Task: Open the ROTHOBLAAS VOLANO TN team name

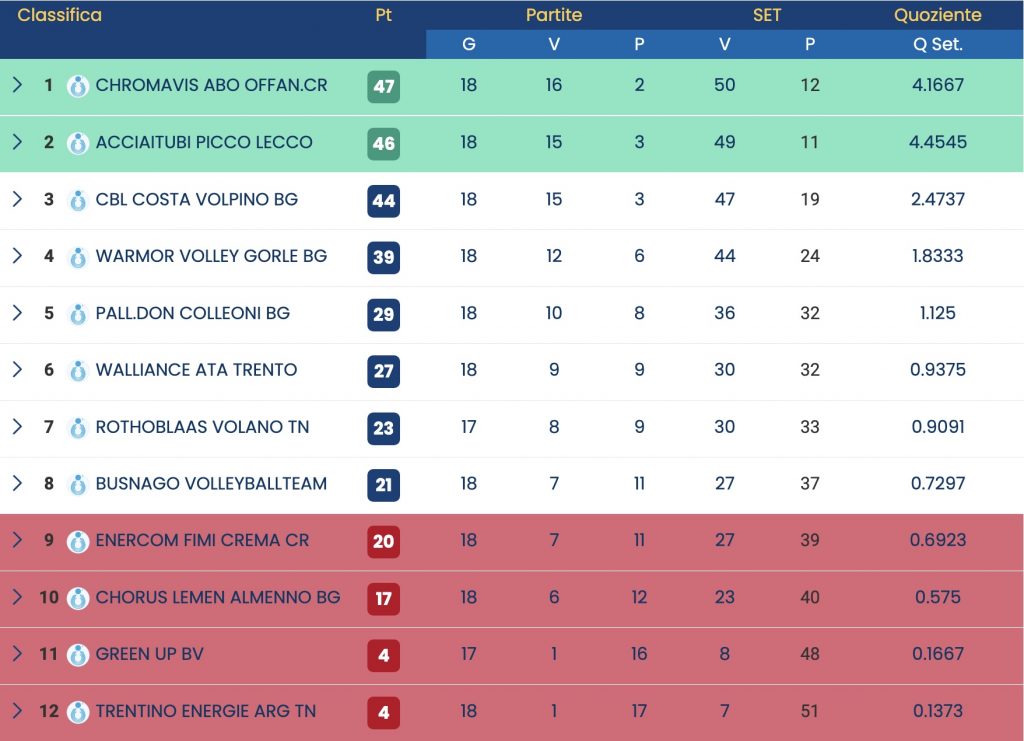Action: (x=202, y=427)
